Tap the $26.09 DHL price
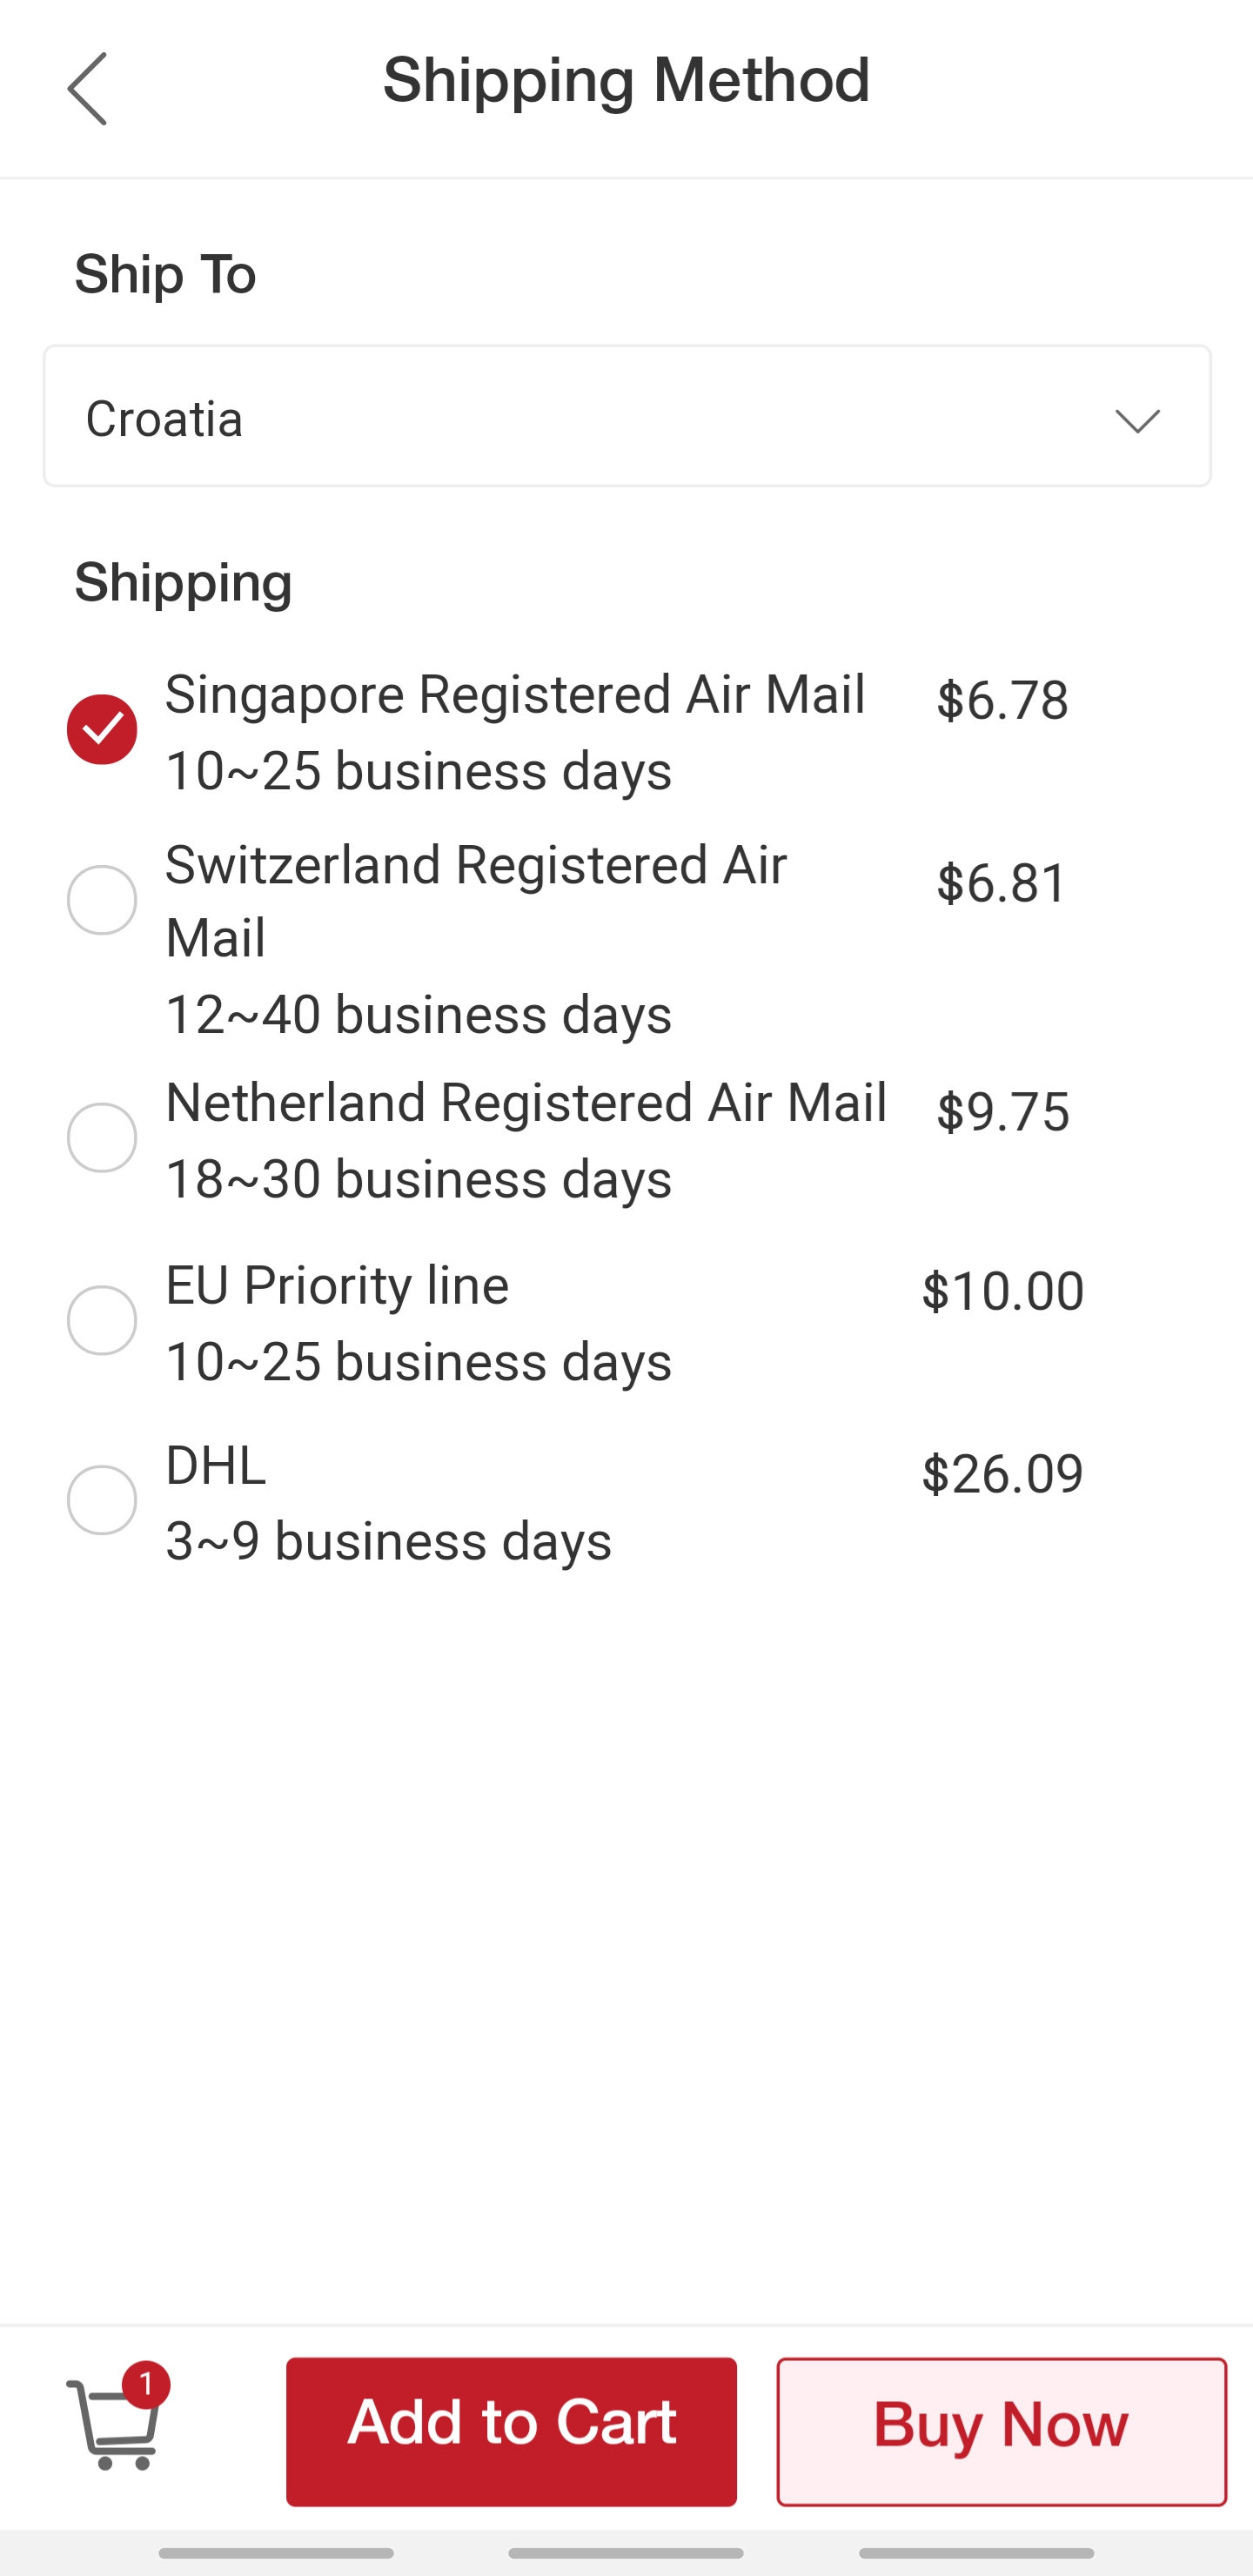The width and height of the screenshot is (1253, 2576). pyautogui.click(x=1001, y=1474)
